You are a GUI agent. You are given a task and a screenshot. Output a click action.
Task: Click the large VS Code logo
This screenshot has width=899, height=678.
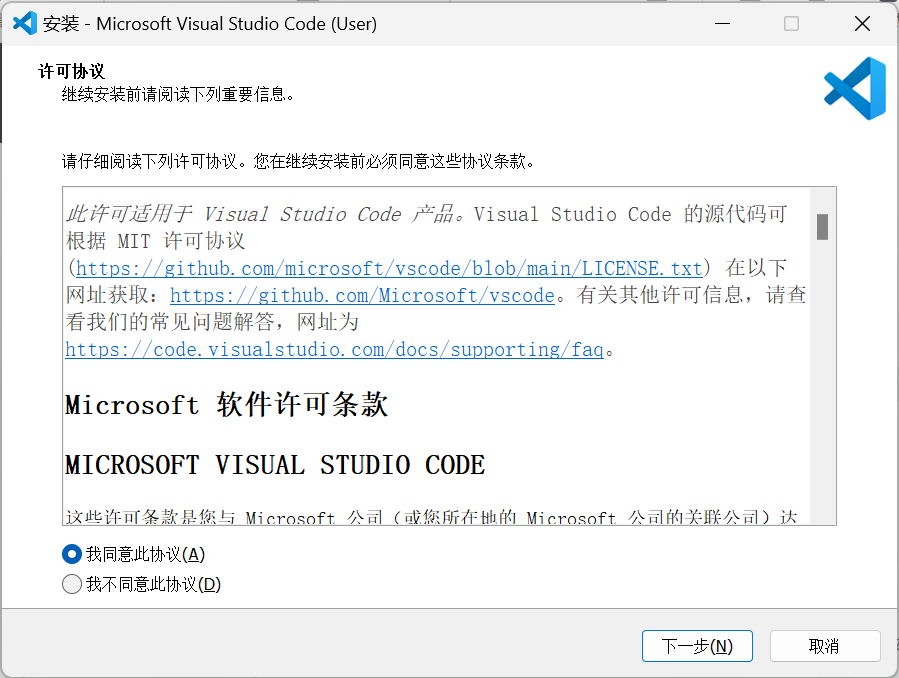(x=855, y=88)
